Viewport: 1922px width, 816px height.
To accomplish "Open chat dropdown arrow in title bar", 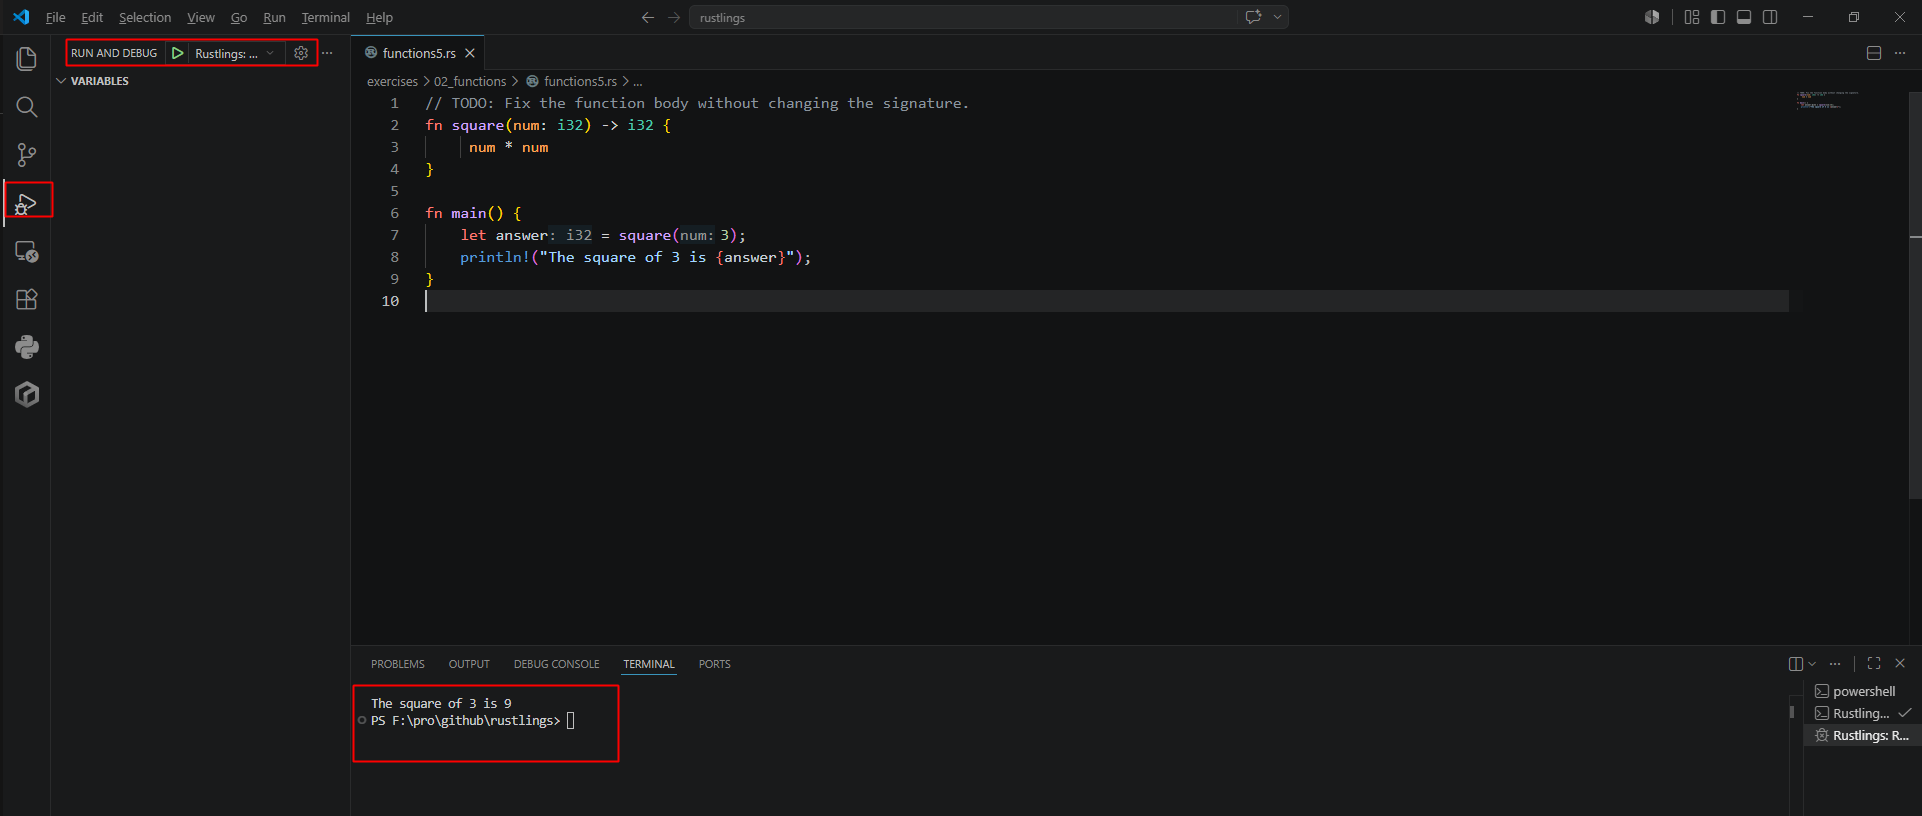I will point(1277,17).
